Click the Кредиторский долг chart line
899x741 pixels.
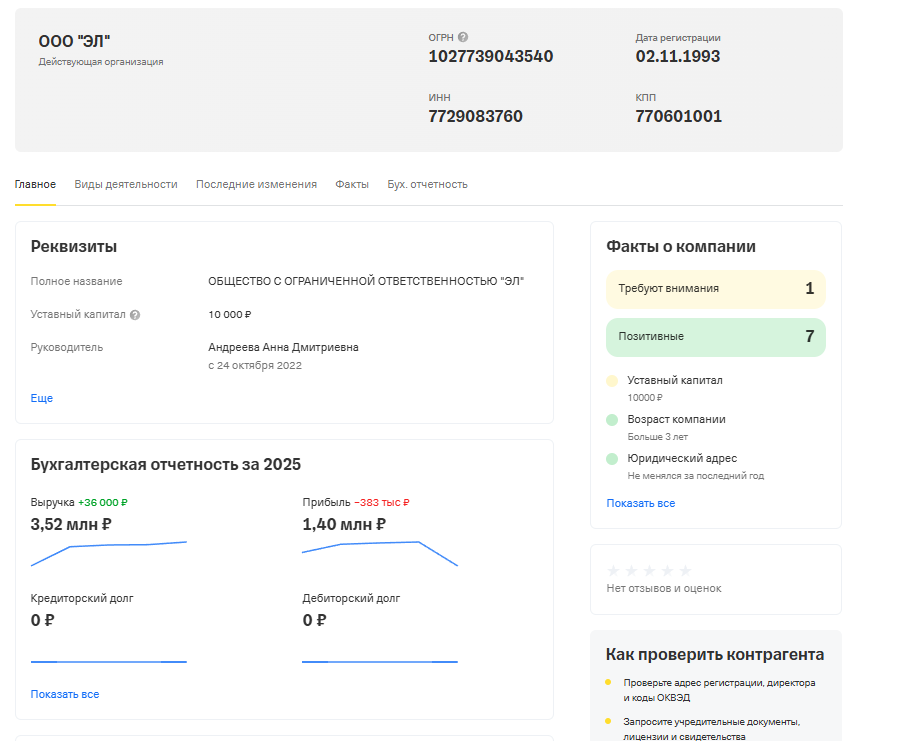pyautogui.click(x=109, y=662)
